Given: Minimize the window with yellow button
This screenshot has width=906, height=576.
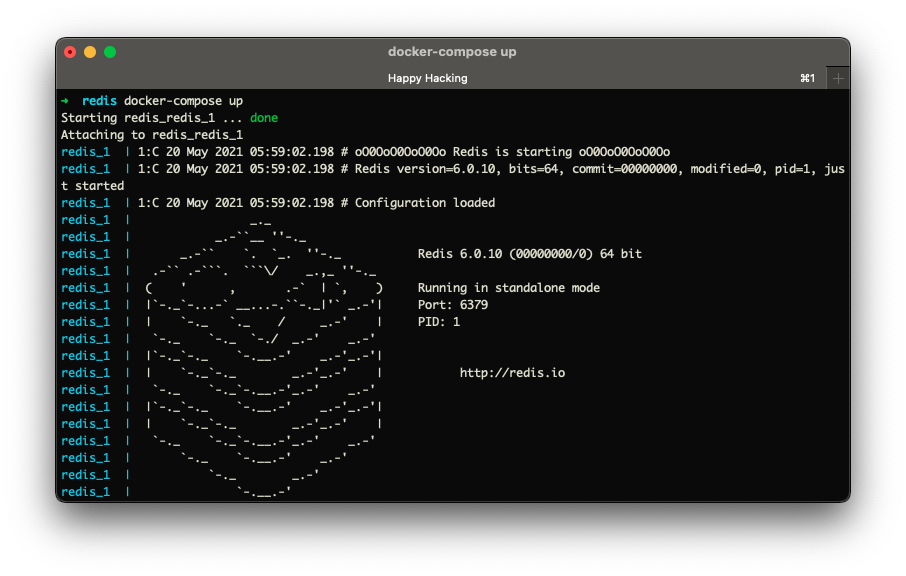Looking at the screenshot, I should click(90, 52).
